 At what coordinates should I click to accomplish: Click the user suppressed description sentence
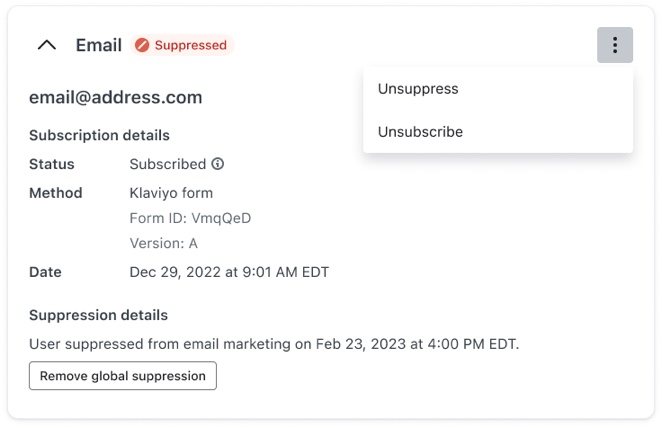(274, 344)
